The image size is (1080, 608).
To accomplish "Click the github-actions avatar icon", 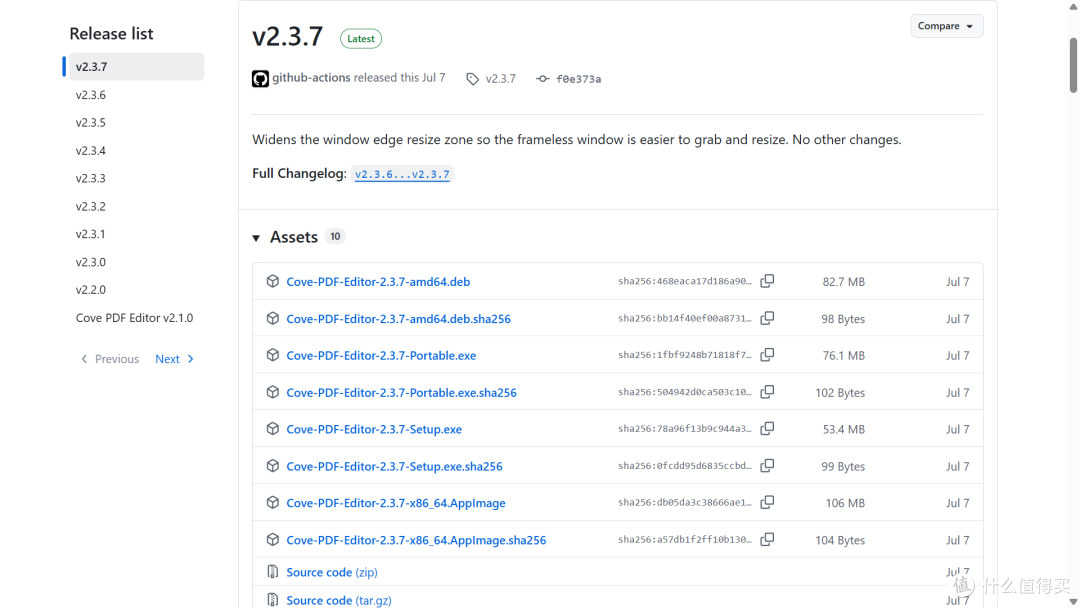I will coord(260,78).
